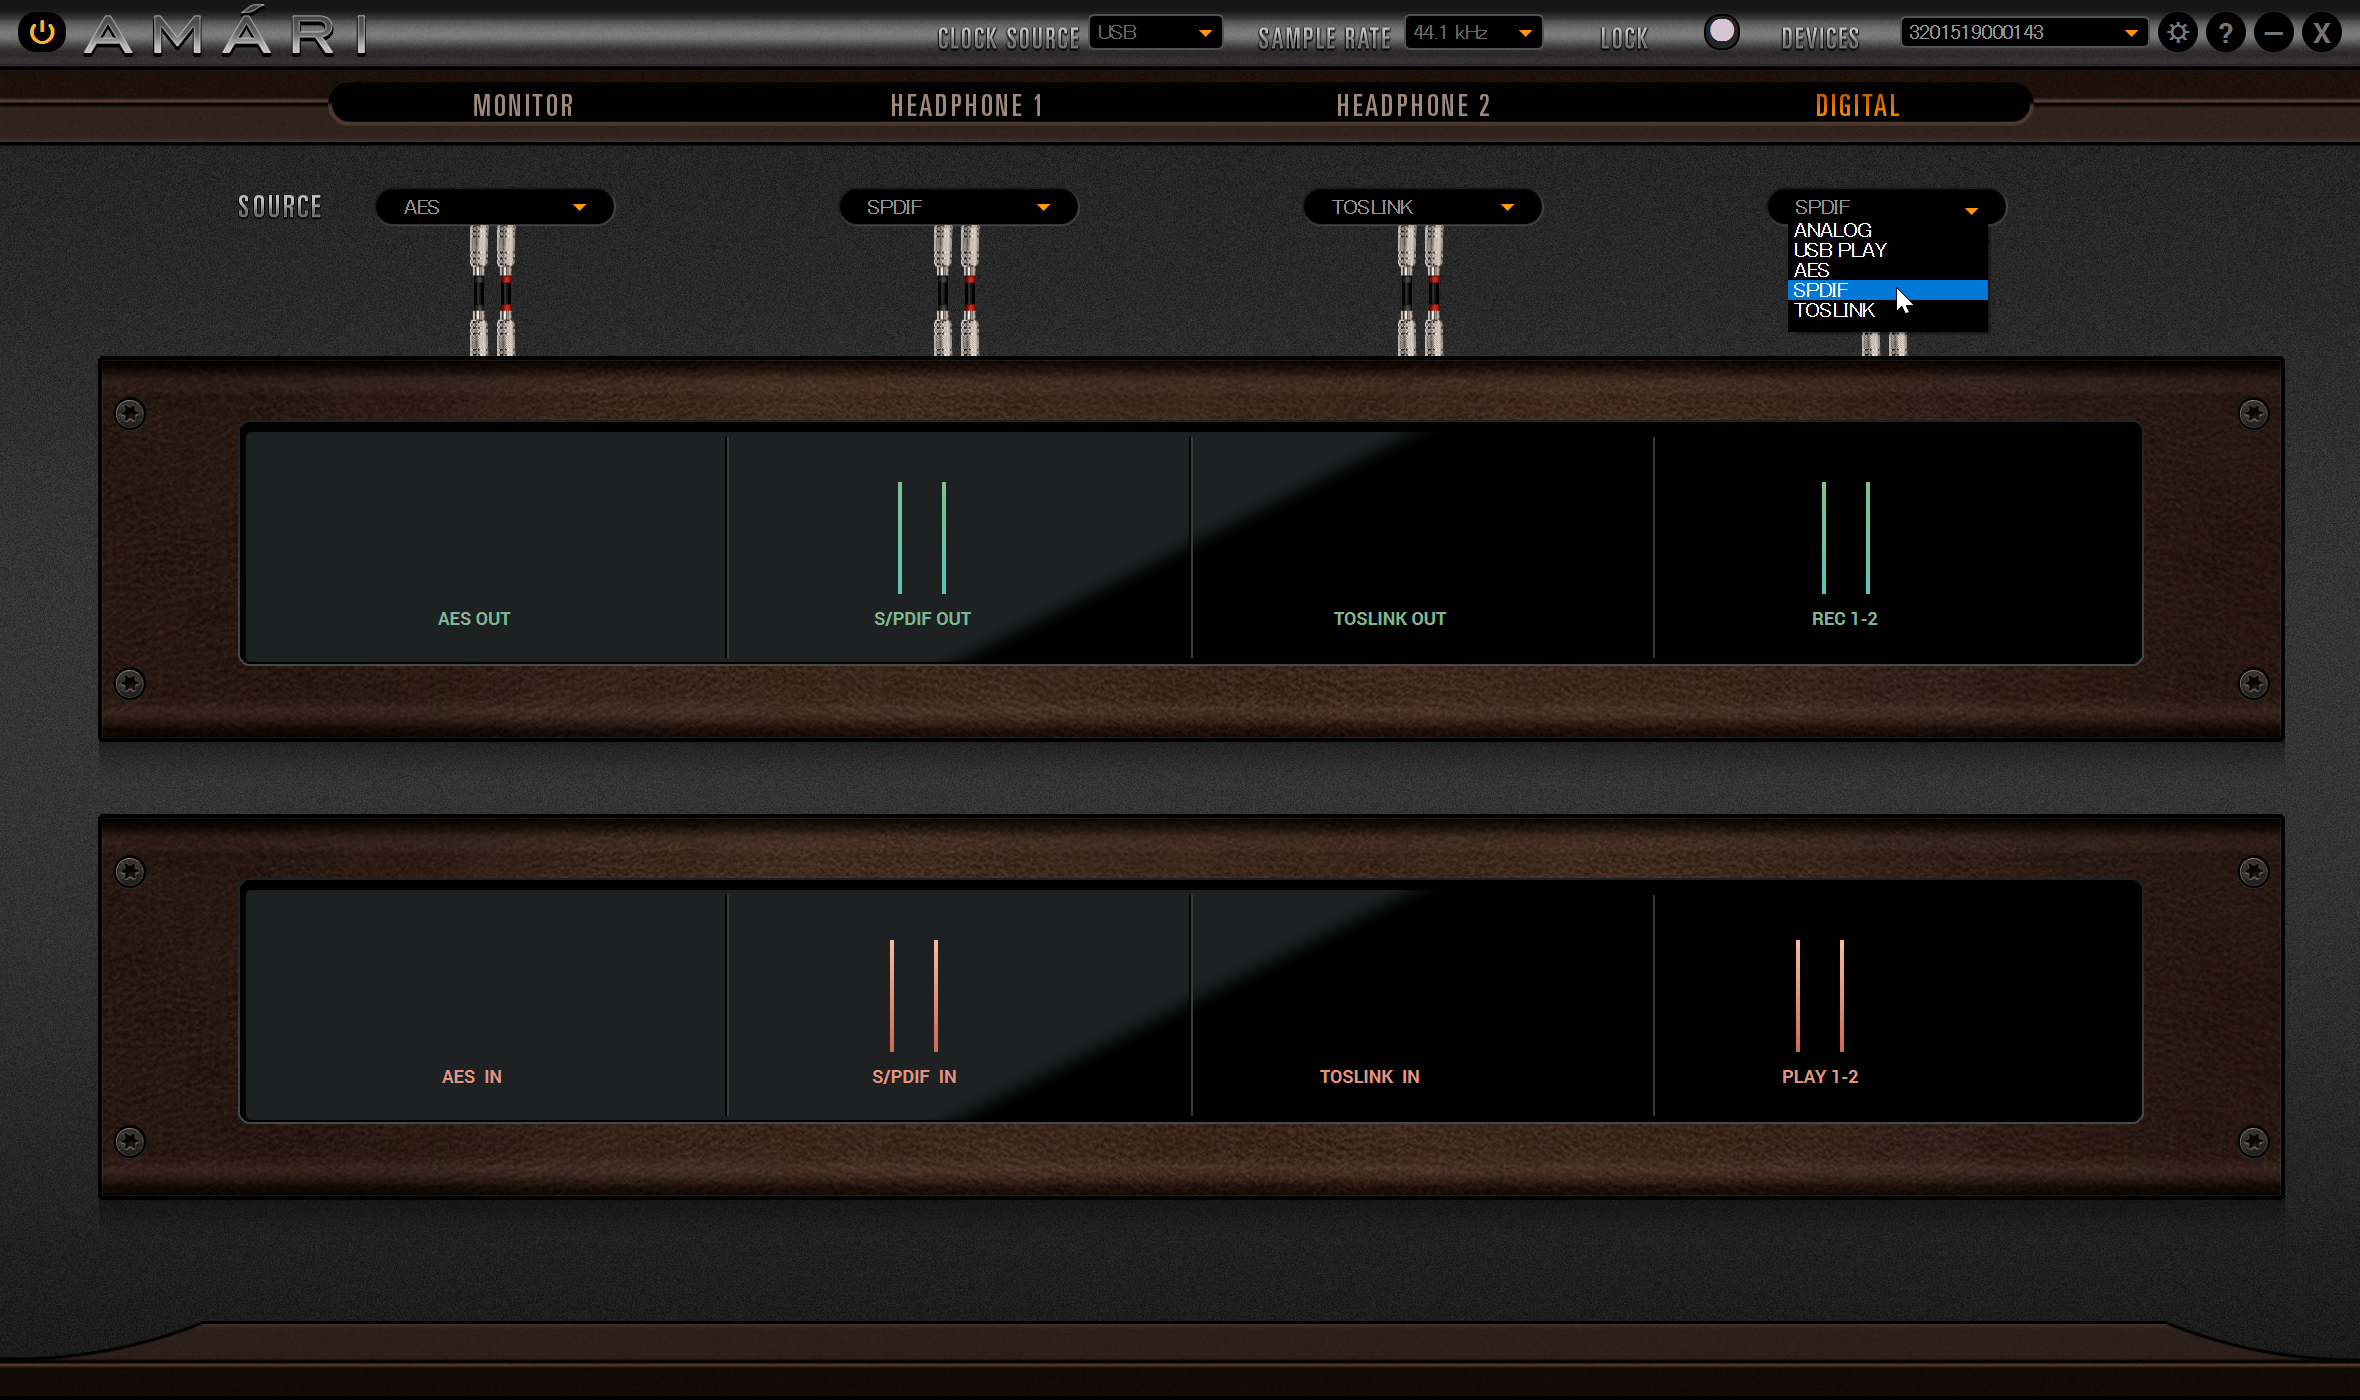This screenshot has width=2360, height=1400.
Task: Click the CLOCK SOURCE label
Action: pos(1008,38)
